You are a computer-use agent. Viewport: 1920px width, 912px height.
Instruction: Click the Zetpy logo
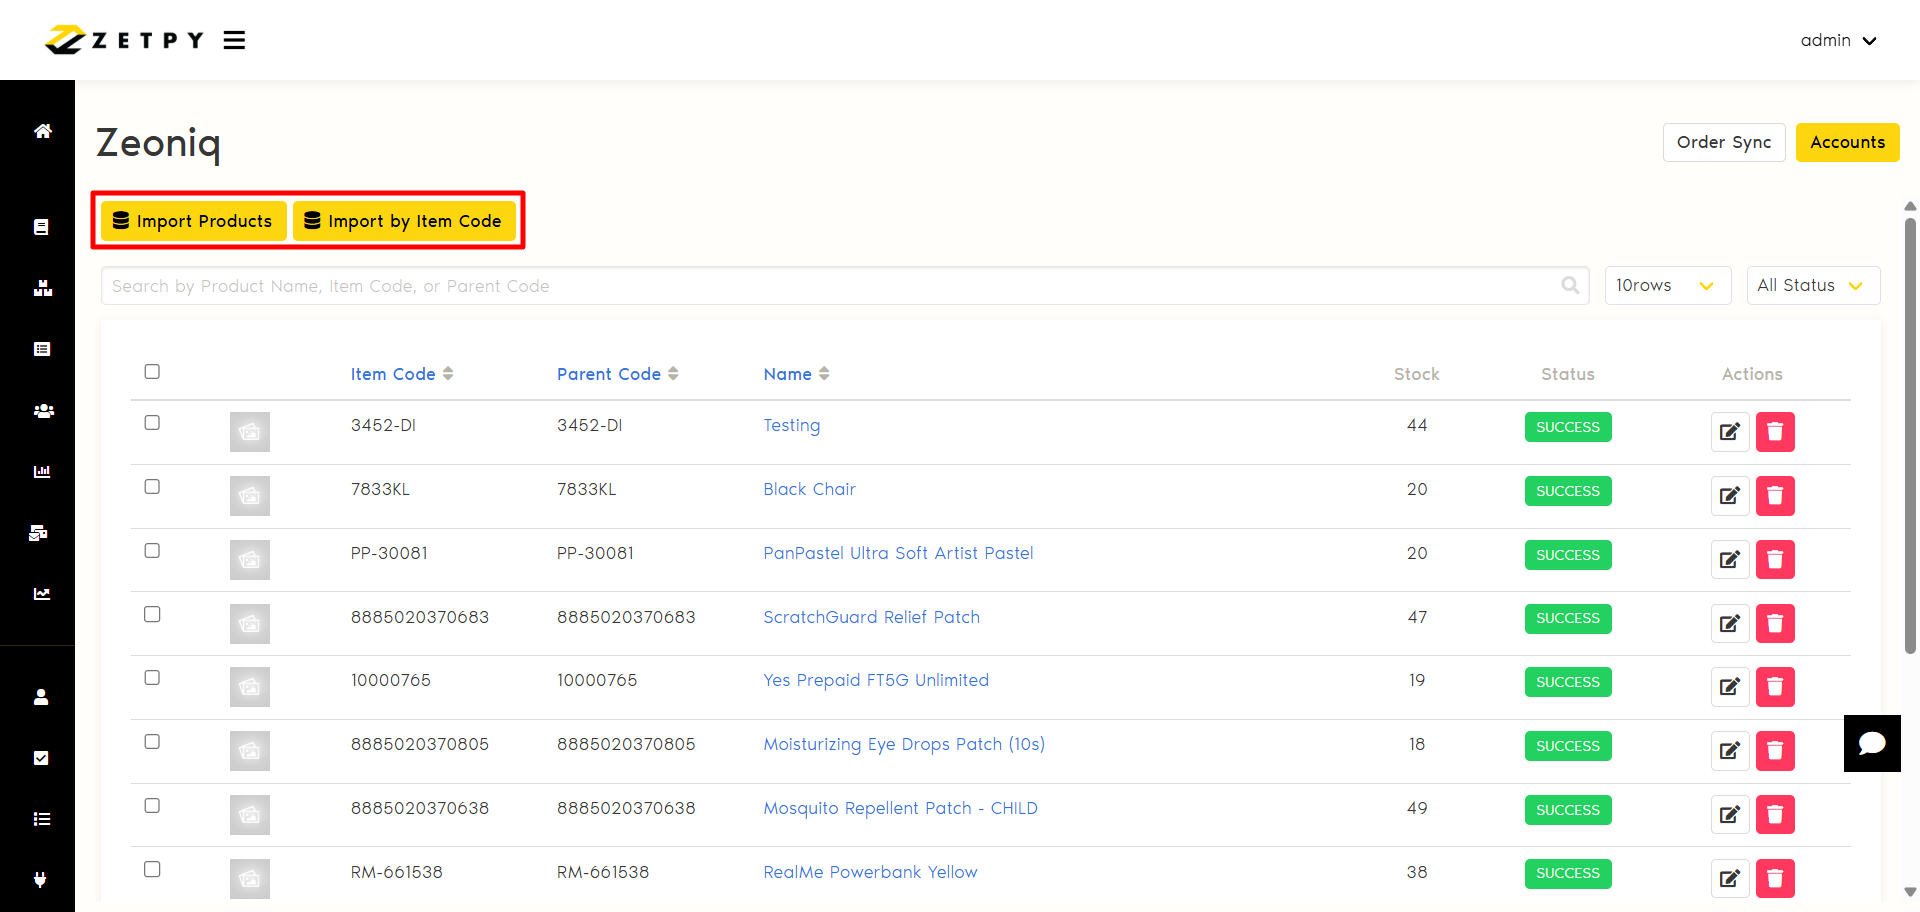click(125, 40)
